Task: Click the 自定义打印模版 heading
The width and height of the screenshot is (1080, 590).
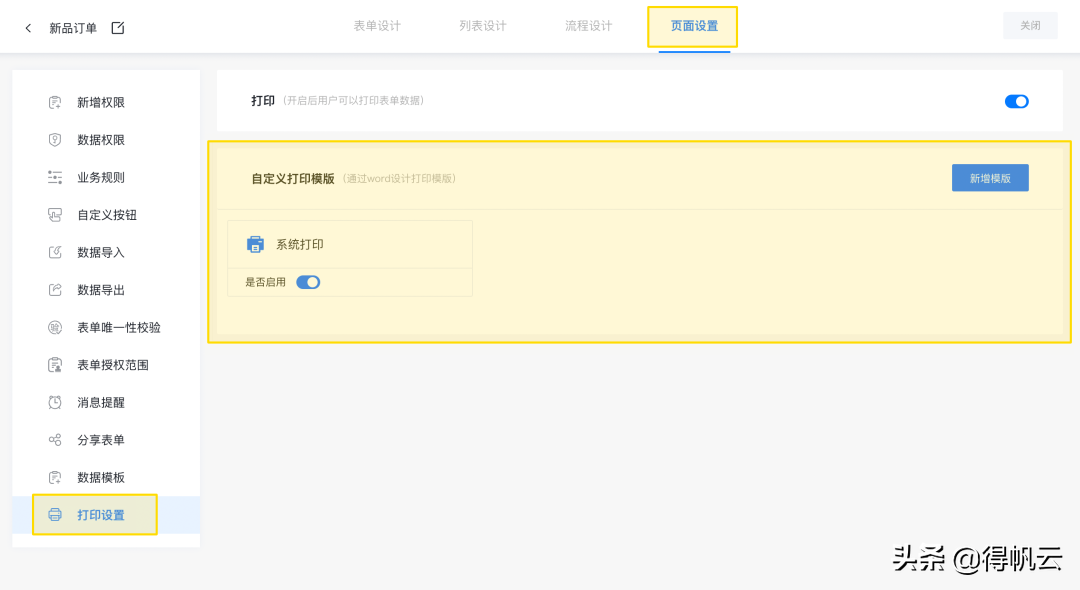Action: tap(293, 179)
